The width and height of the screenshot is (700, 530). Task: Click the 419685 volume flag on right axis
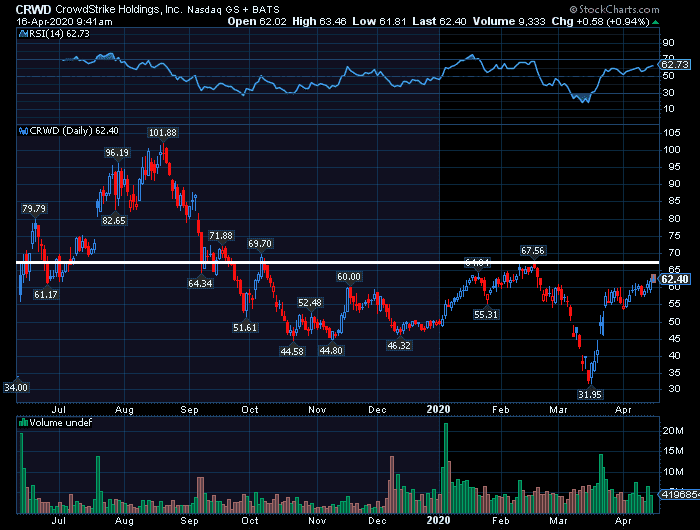point(679,494)
